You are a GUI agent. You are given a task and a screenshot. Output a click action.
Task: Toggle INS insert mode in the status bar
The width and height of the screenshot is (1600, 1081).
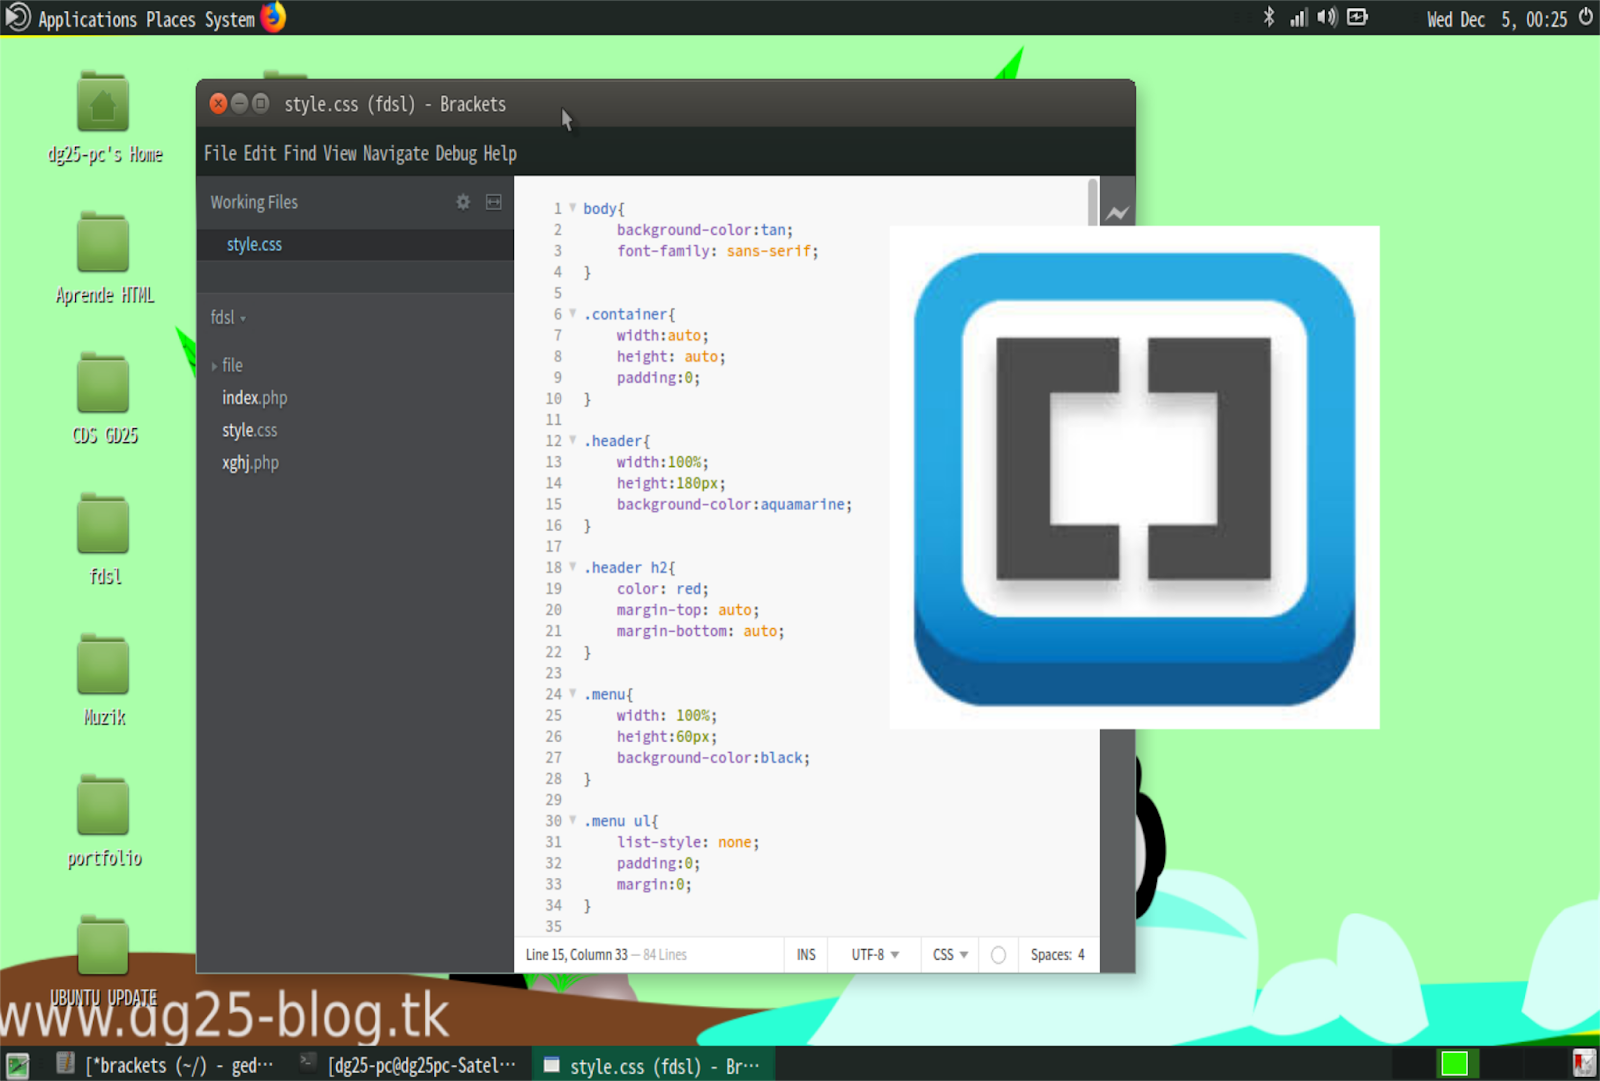[805, 954]
